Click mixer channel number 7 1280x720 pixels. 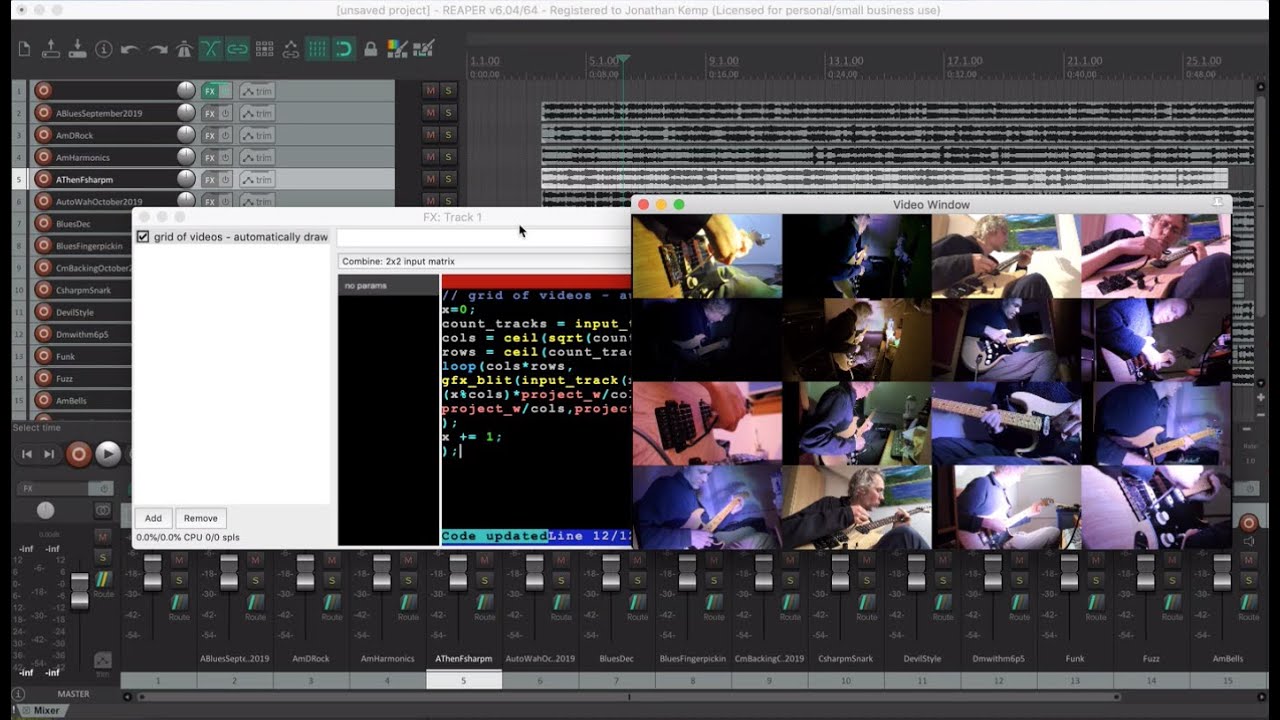616,680
